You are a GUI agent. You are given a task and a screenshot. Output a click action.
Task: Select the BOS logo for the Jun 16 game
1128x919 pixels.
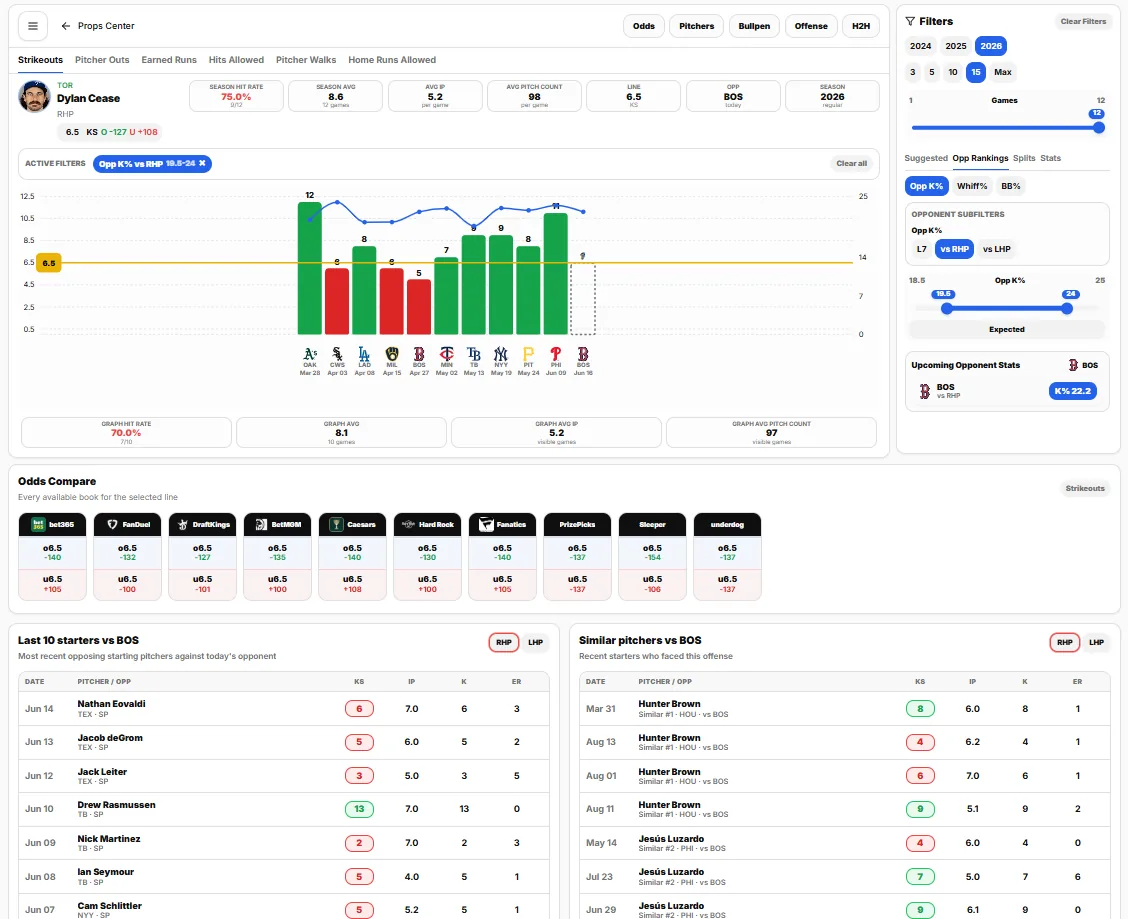tap(583, 354)
